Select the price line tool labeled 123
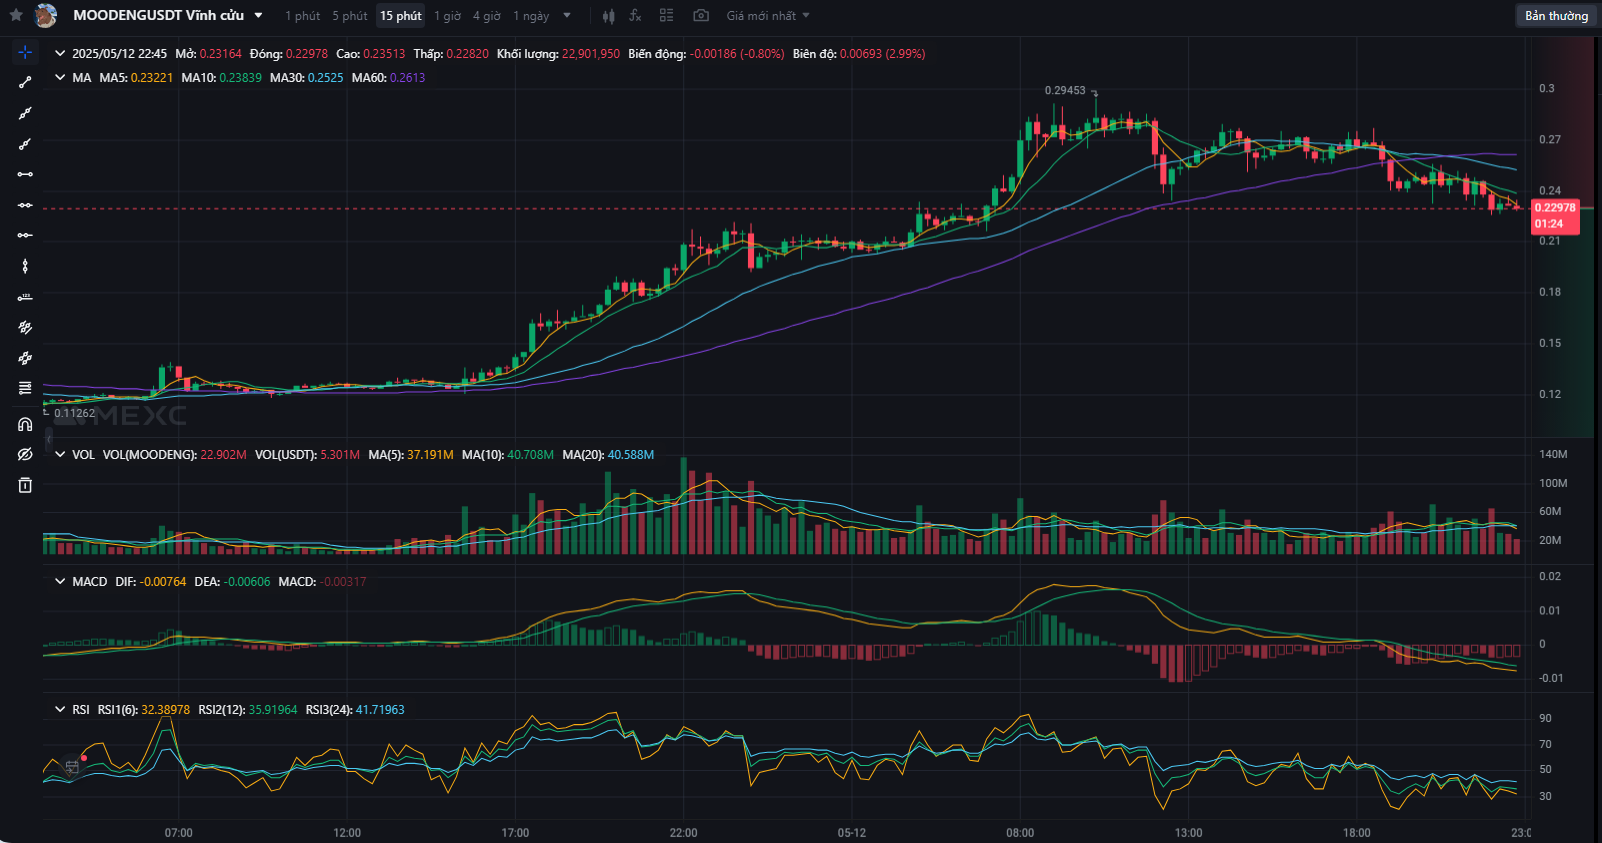This screenshot has width=1602, height=843. tap(25, 297)
